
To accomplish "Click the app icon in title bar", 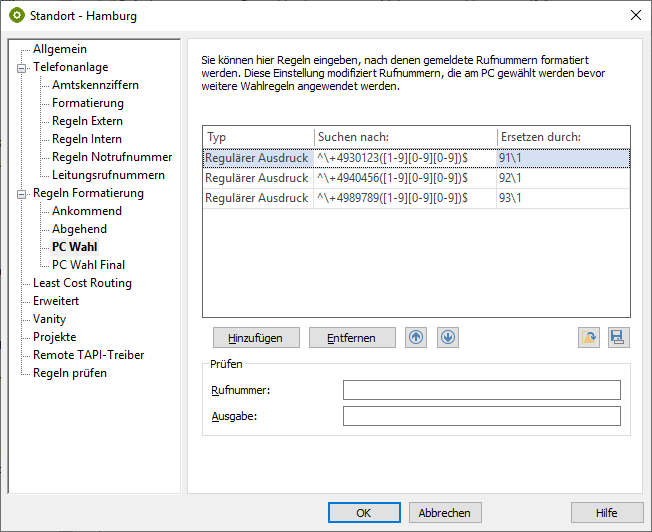I will (x=17, y=15).
